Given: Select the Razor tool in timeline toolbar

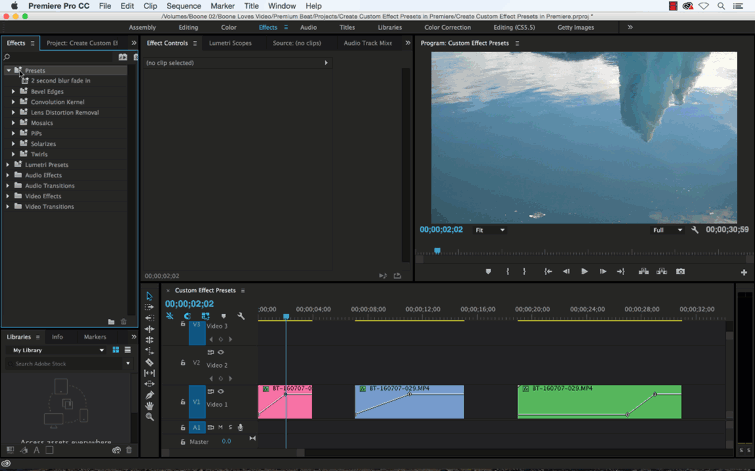Looking at the screenshot, I should point(150,362).
